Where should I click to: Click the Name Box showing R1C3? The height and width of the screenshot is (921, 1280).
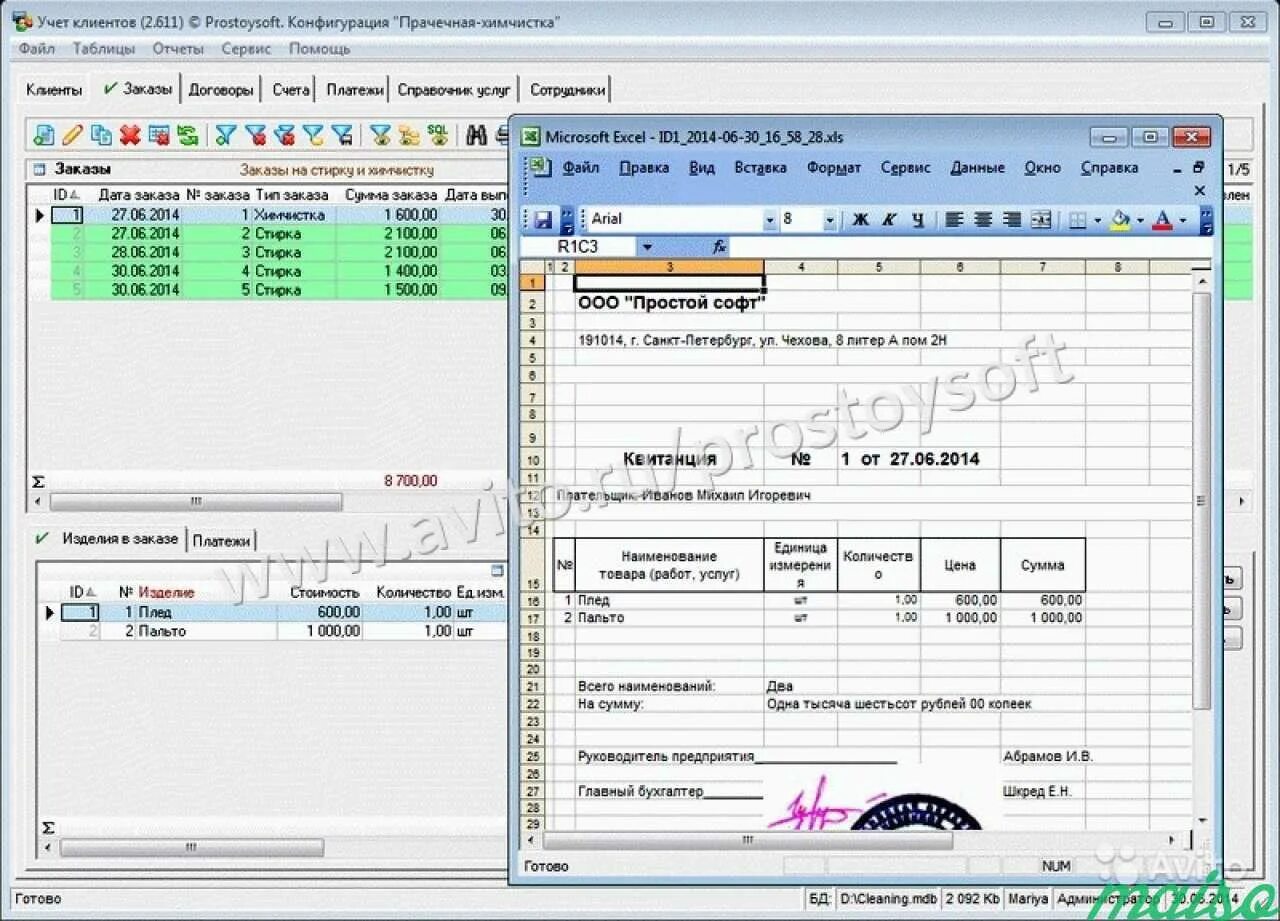coord(580,246)
